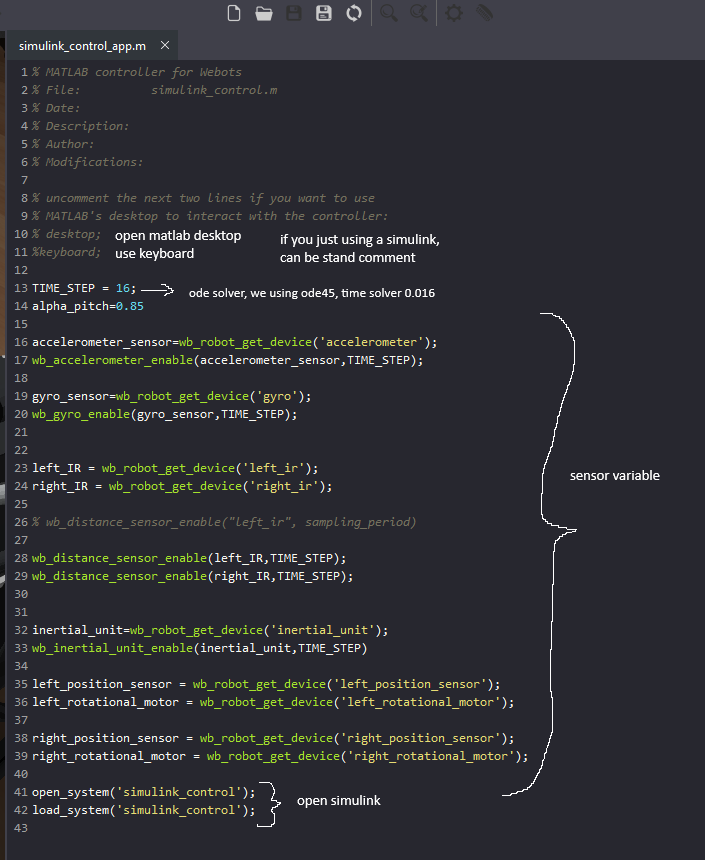Click the left_position_sensor assignment line
This screenshot has width=705, height=860.
point(266,684)
